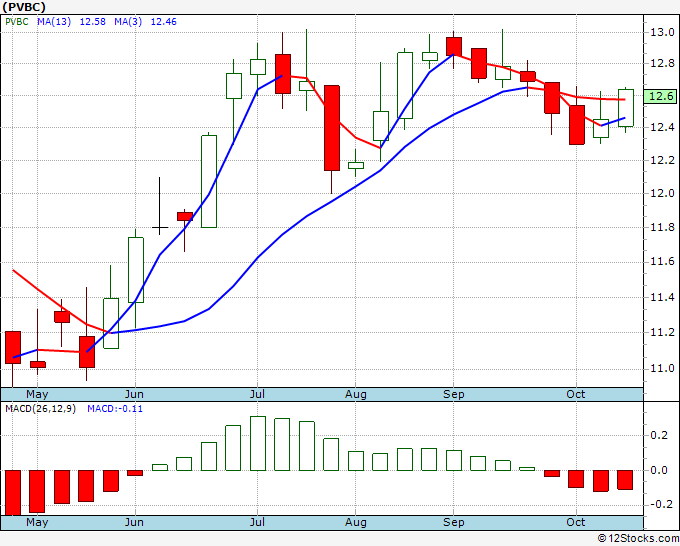Select Aug on the price chart time axis
The height and width of the screenshot is (546, 680).
tap(356, 394)
